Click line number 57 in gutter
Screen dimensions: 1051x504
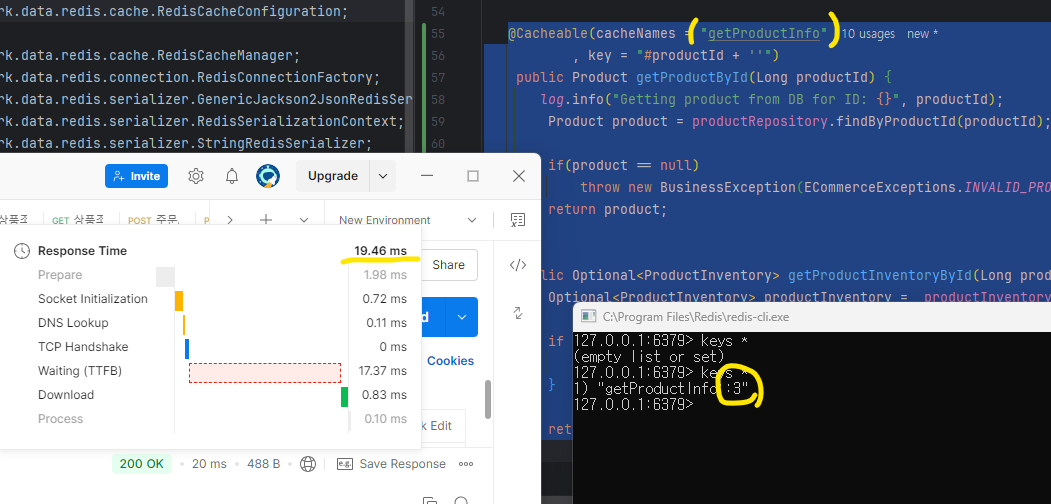point(438,78)
